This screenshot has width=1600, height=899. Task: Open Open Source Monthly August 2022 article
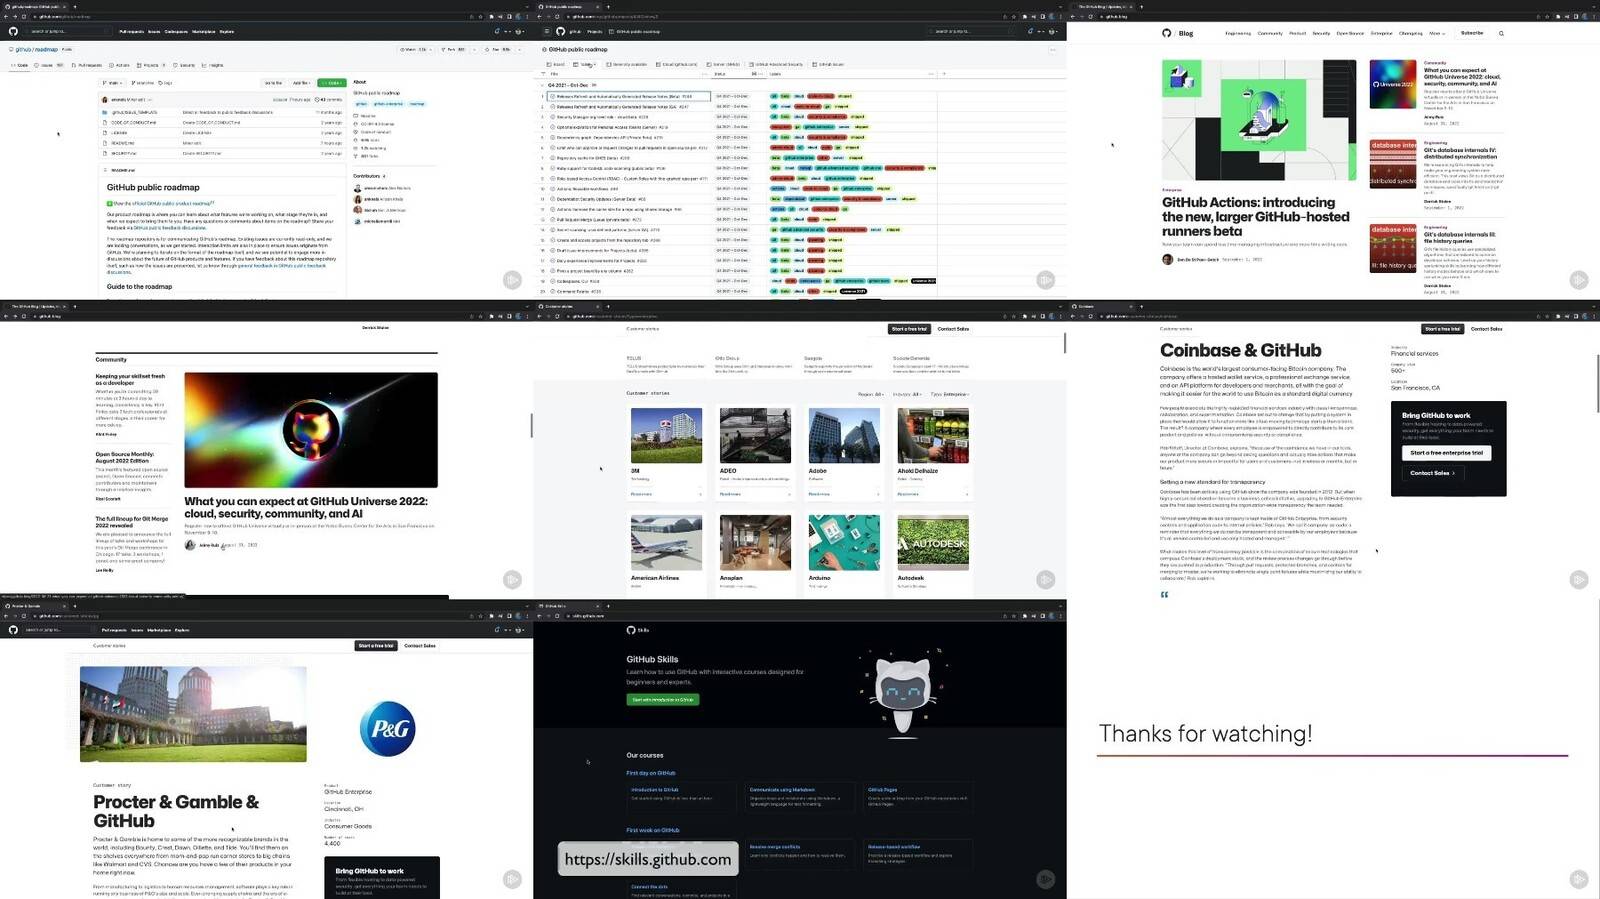(x=125, y=456)
